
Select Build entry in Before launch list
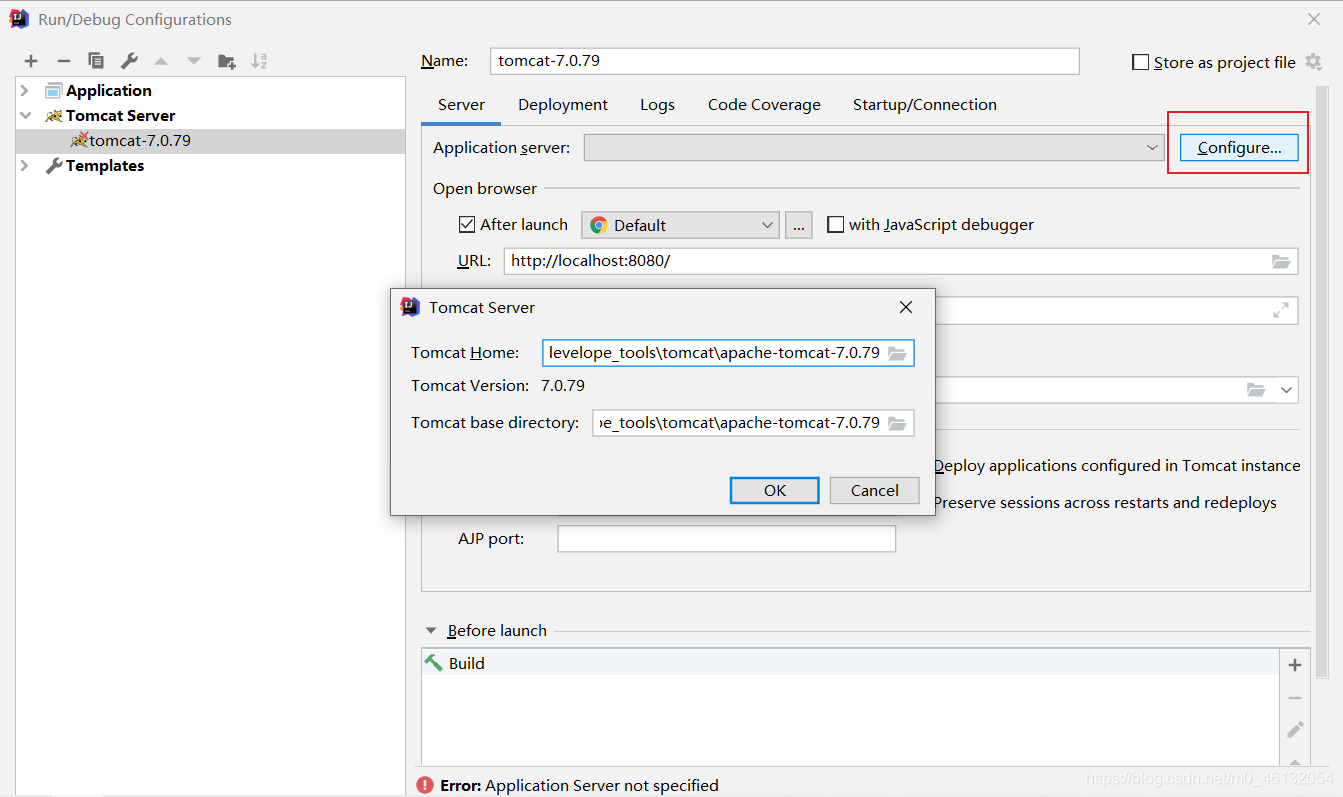coord(850,663)
